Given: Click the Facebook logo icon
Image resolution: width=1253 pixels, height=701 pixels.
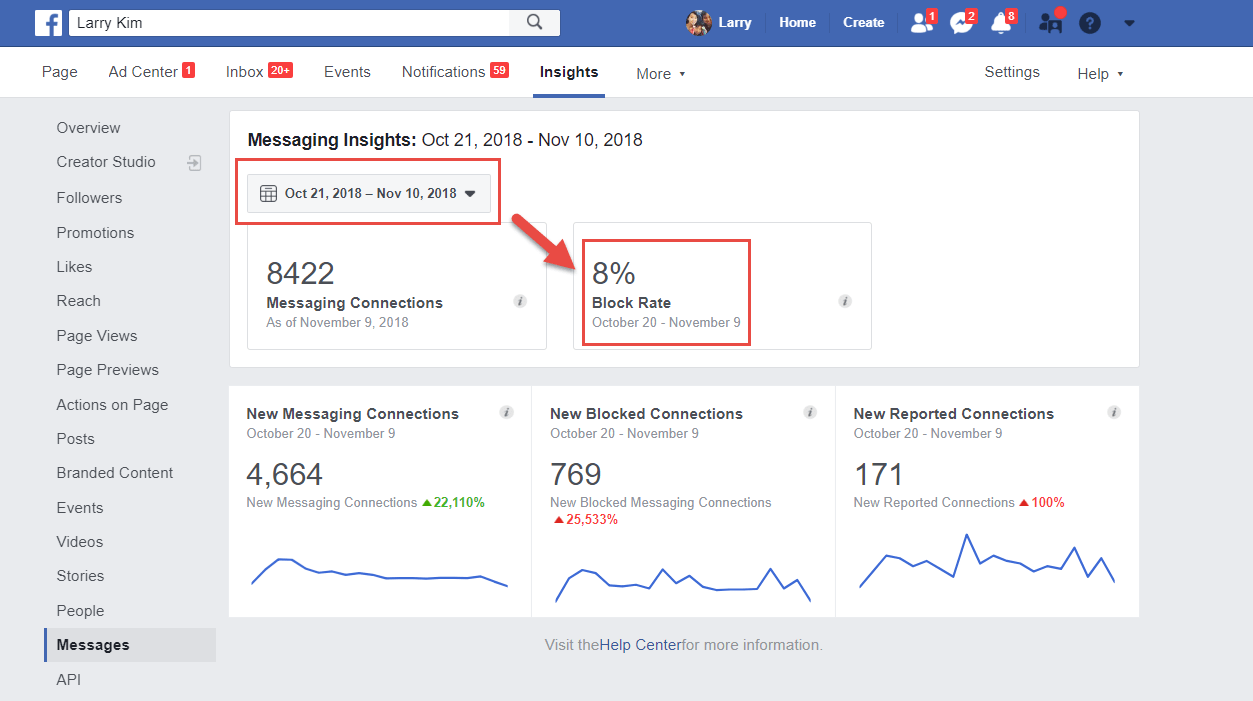Looking at the screenshot, I should coord(48,22).
